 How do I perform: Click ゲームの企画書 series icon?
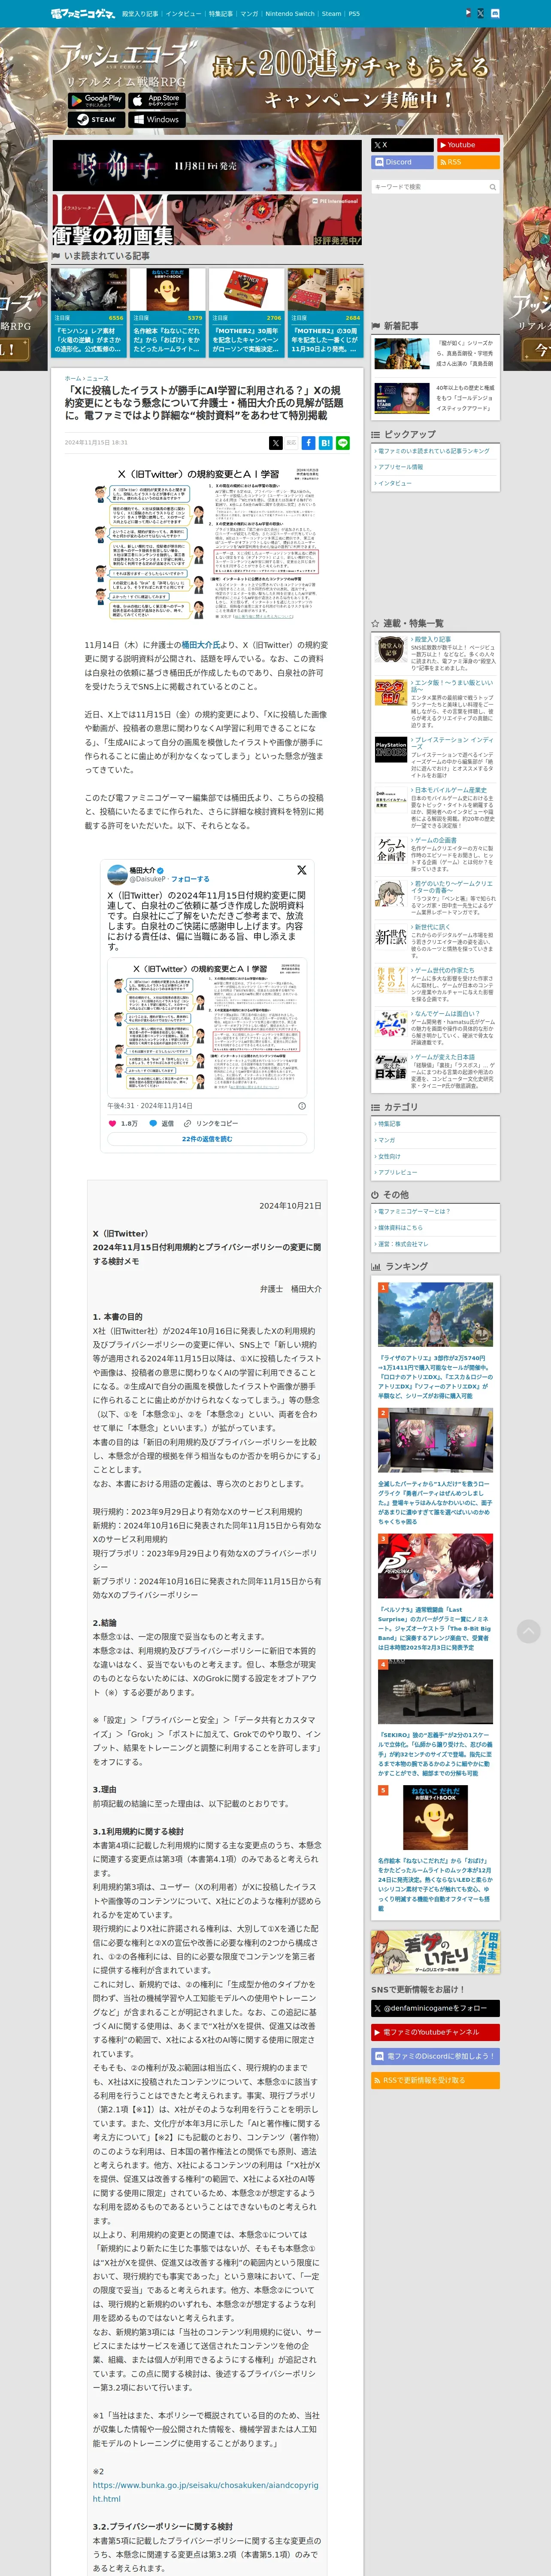391,850
